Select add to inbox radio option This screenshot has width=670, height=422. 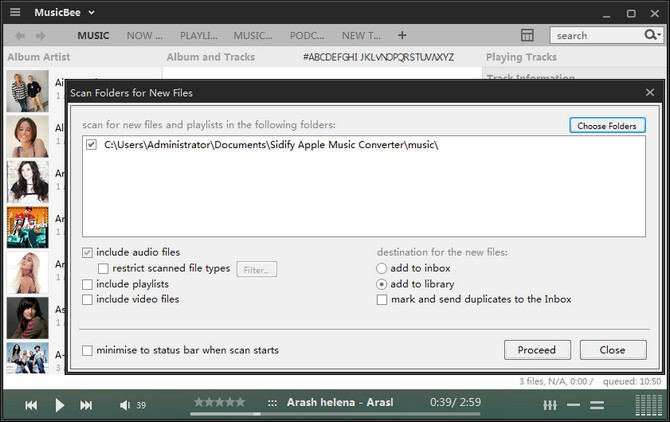tap(381, 268)
